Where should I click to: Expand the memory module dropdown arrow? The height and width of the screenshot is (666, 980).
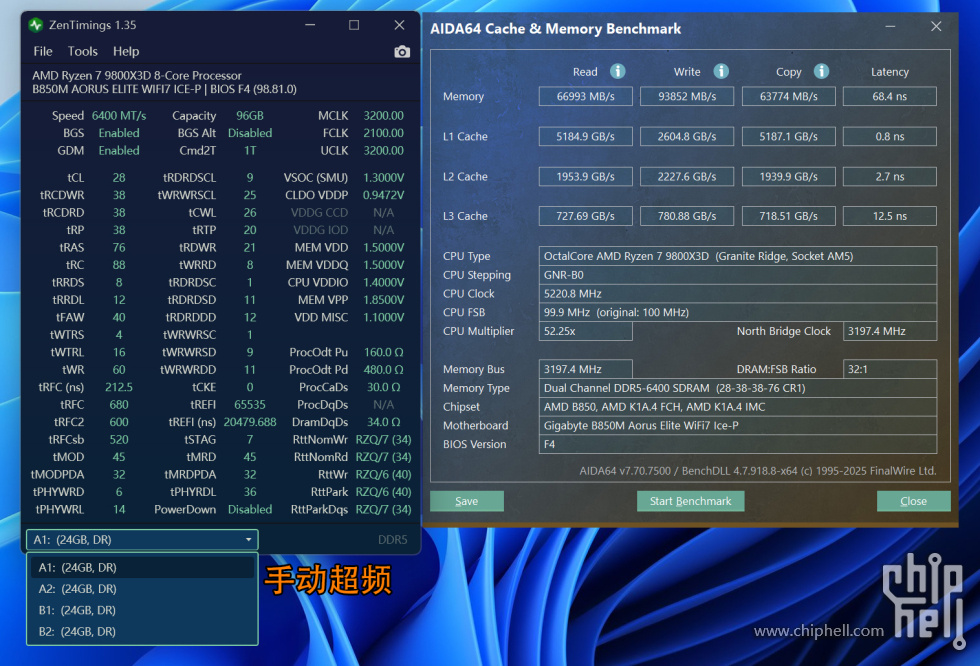(248, 540)
